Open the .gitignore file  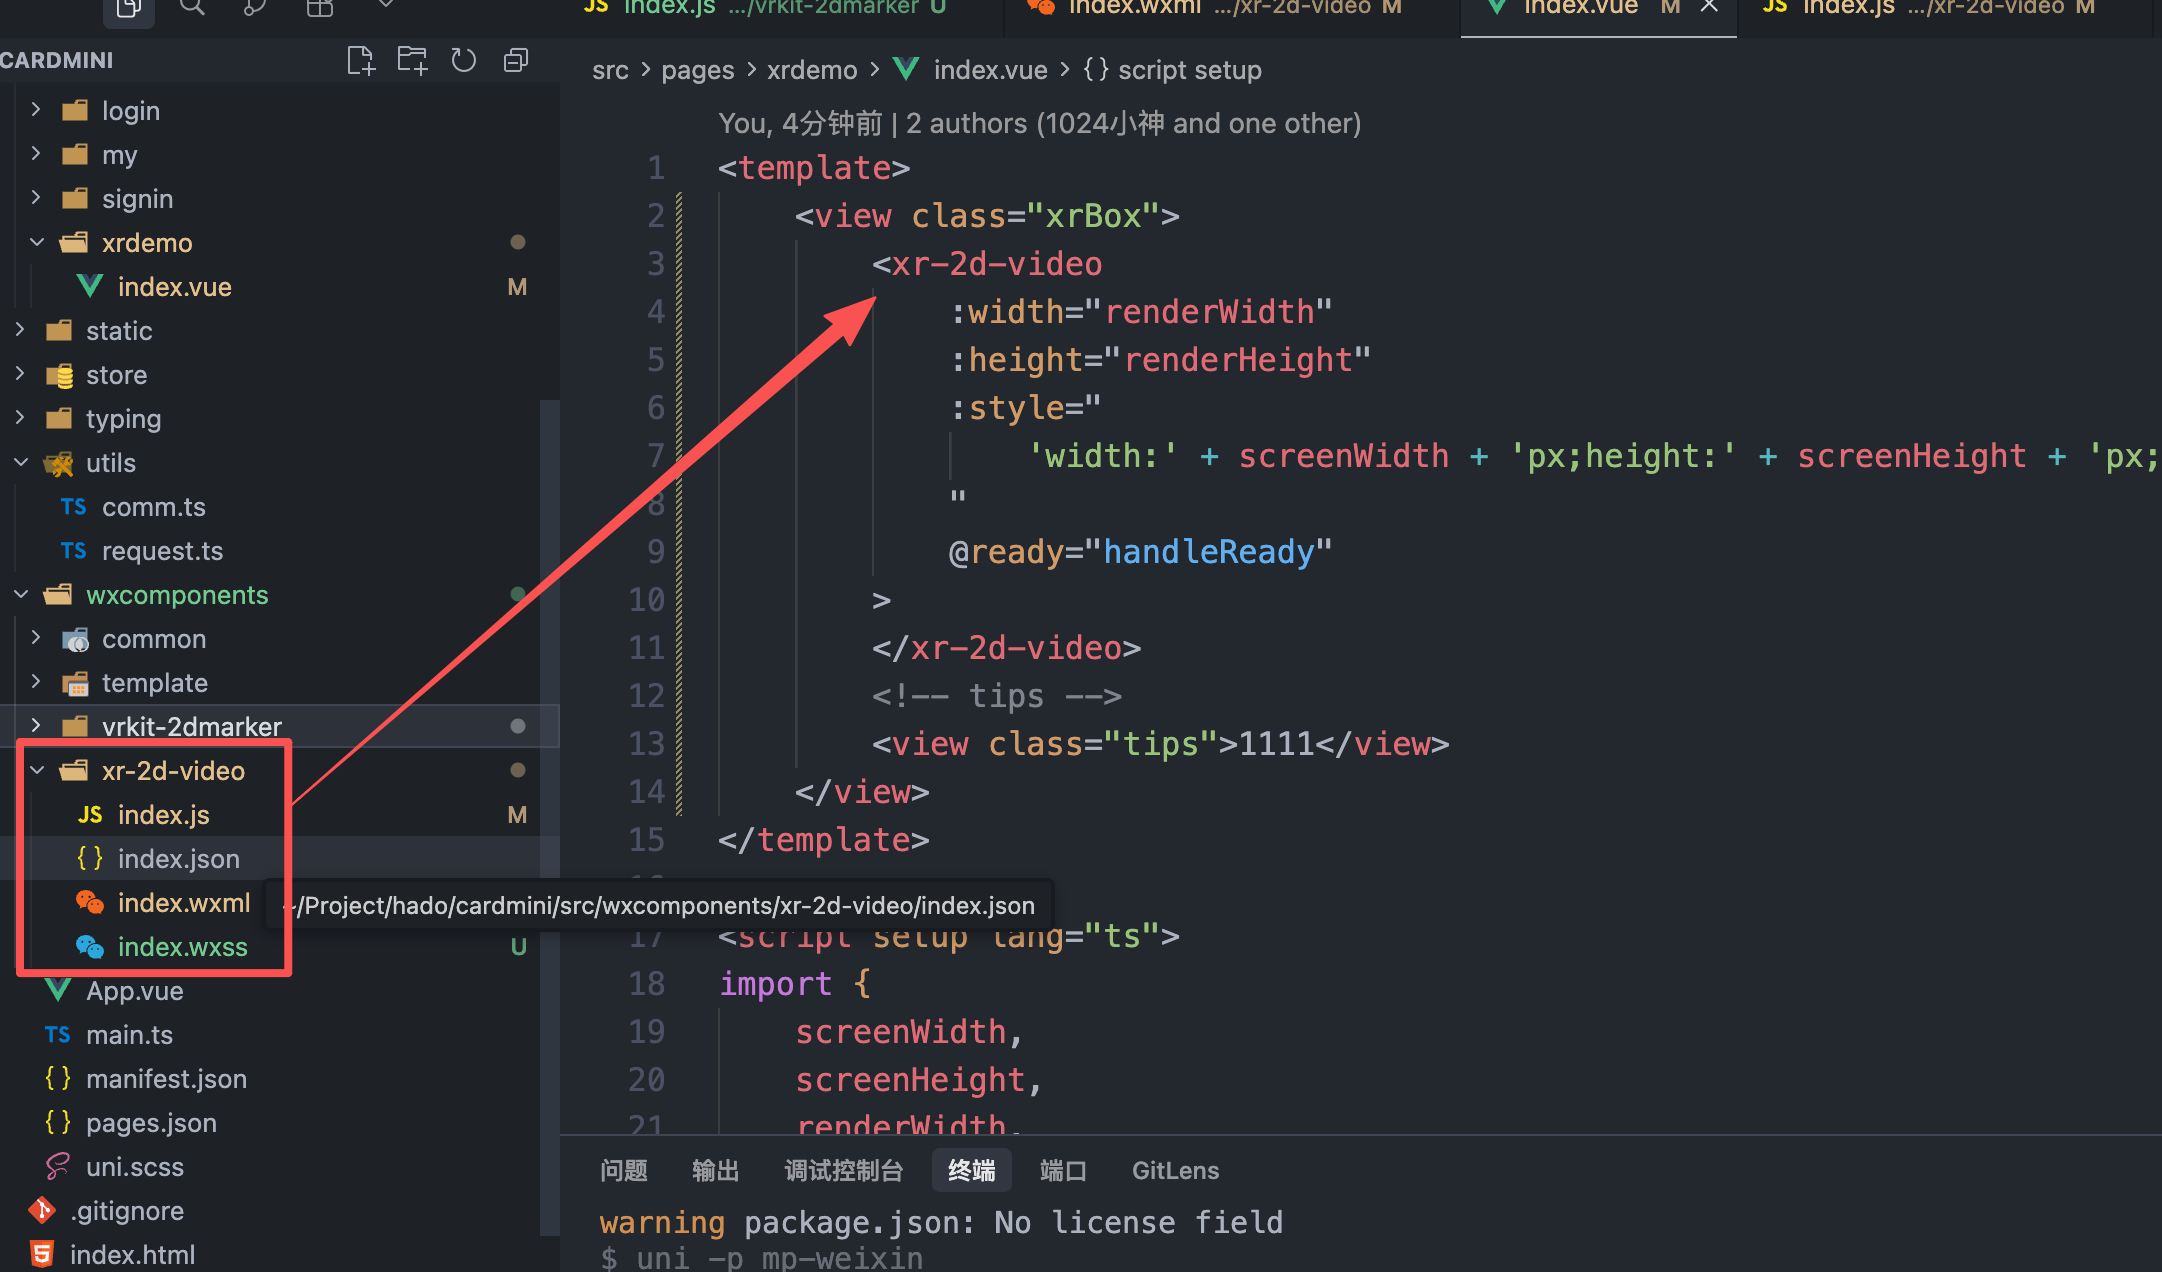(x=127, y=1211)
